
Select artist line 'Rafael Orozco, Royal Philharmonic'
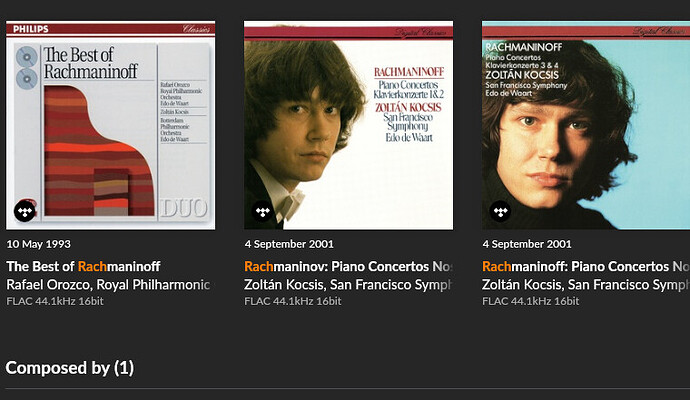(x=108, y=285)
